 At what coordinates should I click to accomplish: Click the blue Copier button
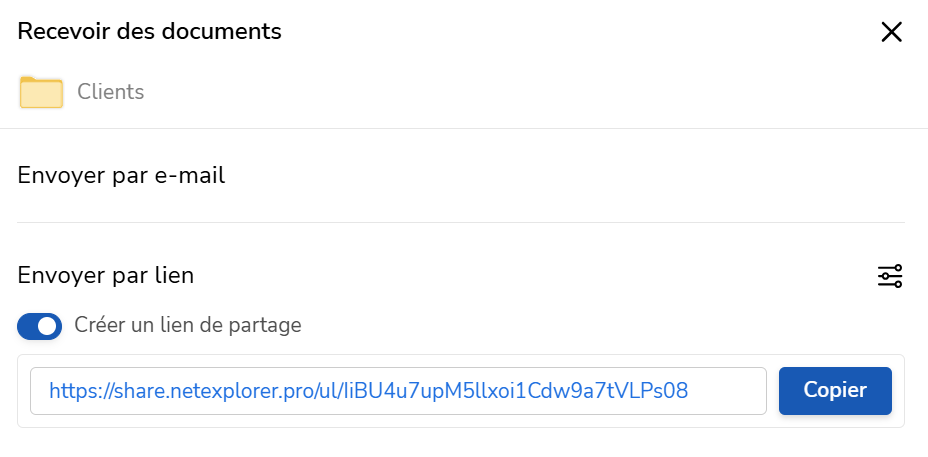point(835,391)
